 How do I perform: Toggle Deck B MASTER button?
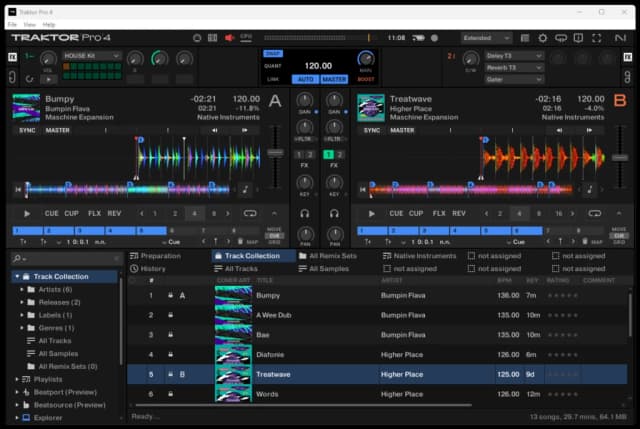(402, 131)
